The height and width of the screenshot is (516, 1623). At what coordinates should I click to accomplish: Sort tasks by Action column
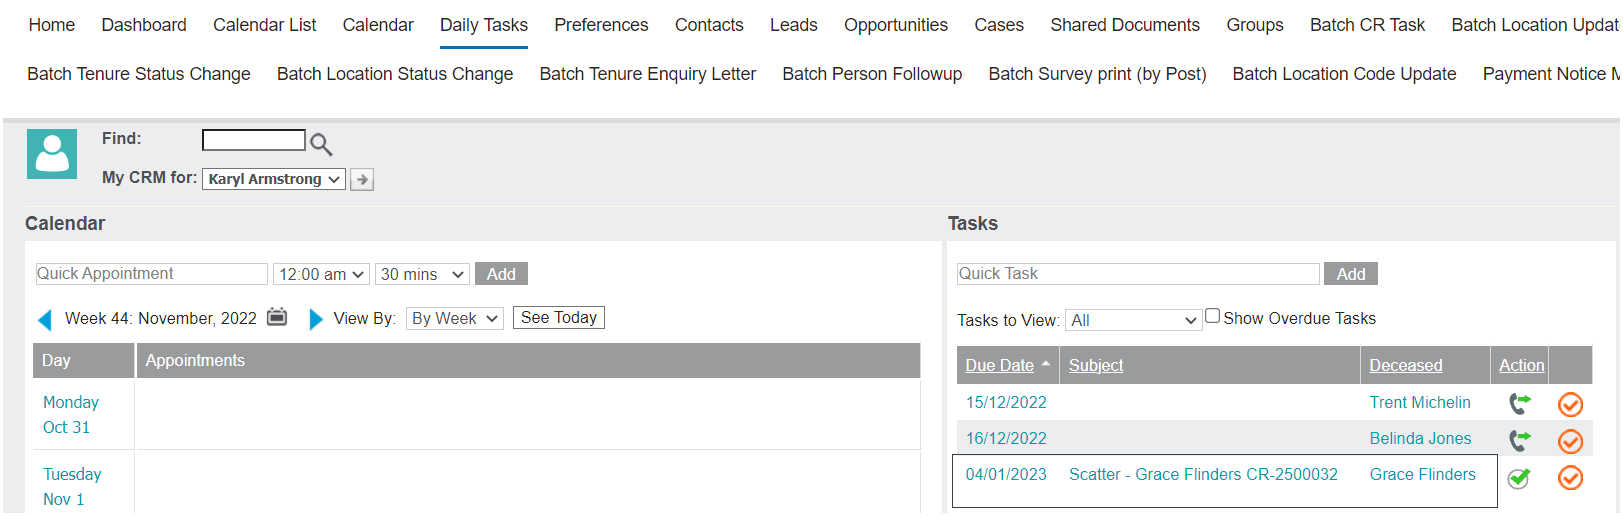click(x=1521, y=366)
